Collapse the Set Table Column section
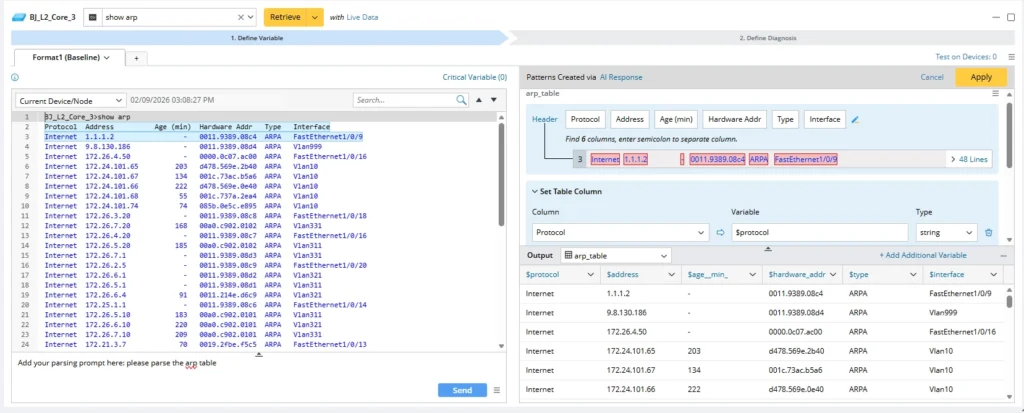Image resolution: width=1024 pixels, height=413 pixels. pyautogui.click(x=533, y=191)
